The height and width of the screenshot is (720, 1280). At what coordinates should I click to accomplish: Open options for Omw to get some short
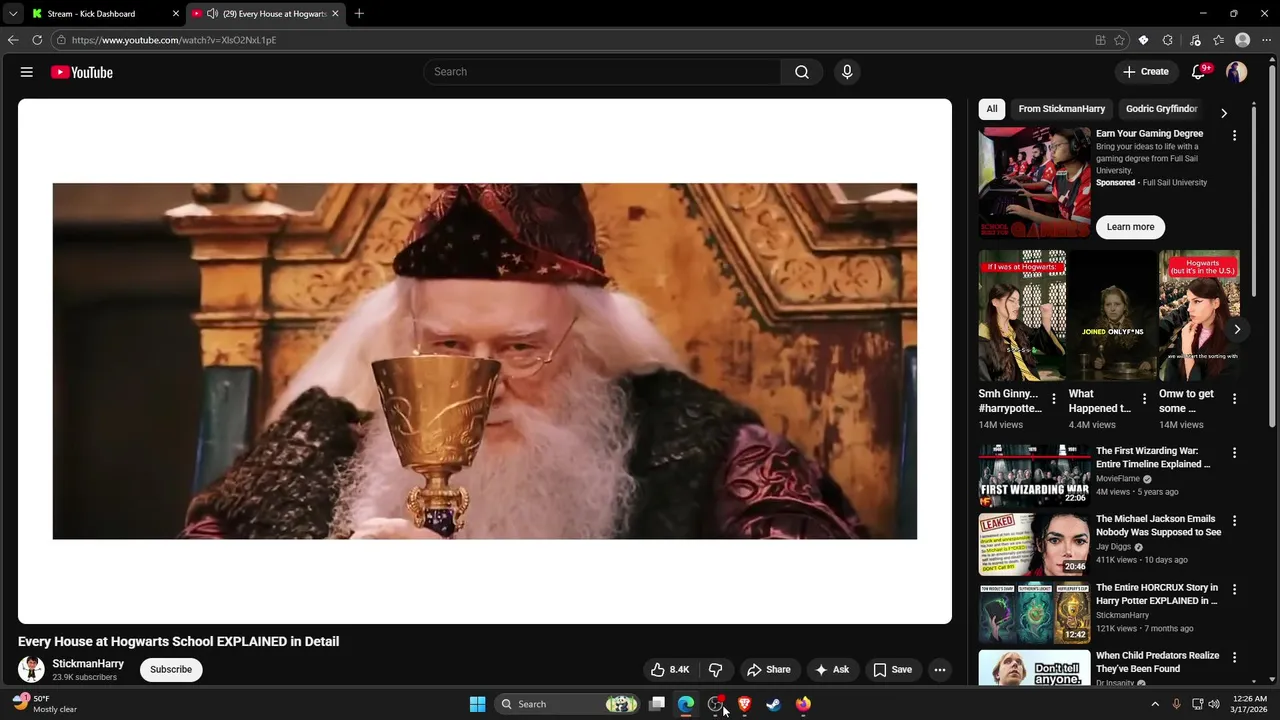(x=1234, y=399)
